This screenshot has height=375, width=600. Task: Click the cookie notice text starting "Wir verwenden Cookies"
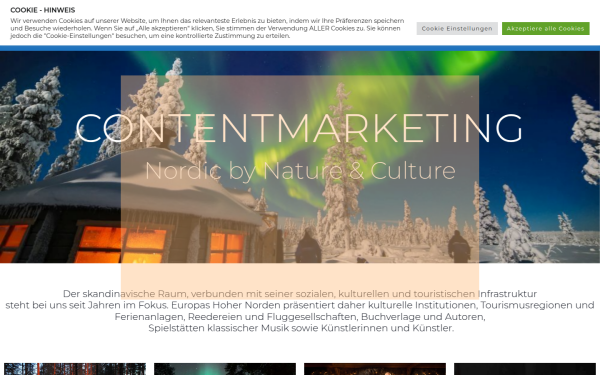coord(207,28)
